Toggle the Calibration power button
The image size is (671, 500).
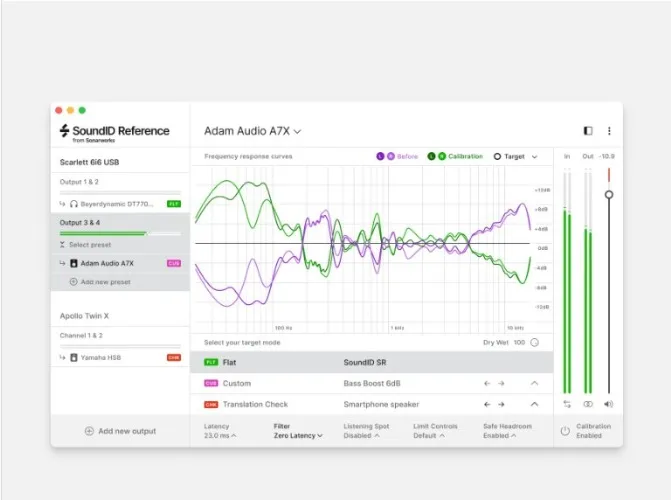coord(565,431)
